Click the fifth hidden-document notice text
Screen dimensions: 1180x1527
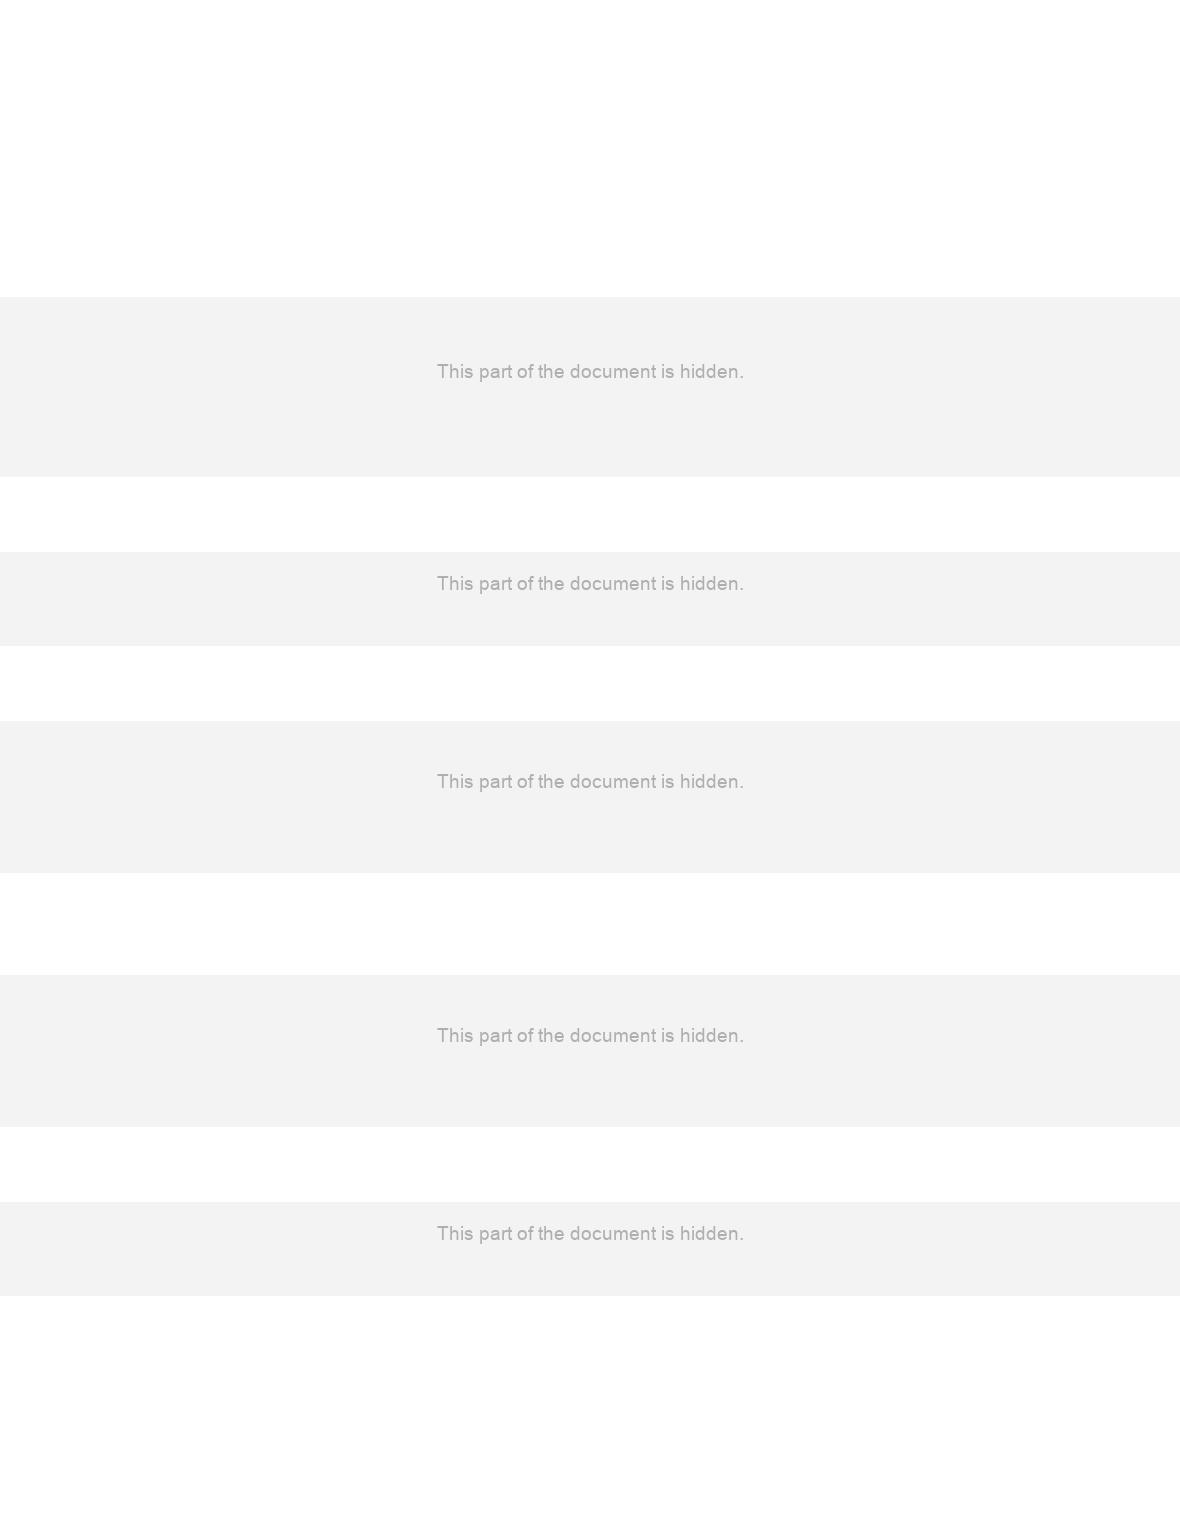pos(590,1234)
